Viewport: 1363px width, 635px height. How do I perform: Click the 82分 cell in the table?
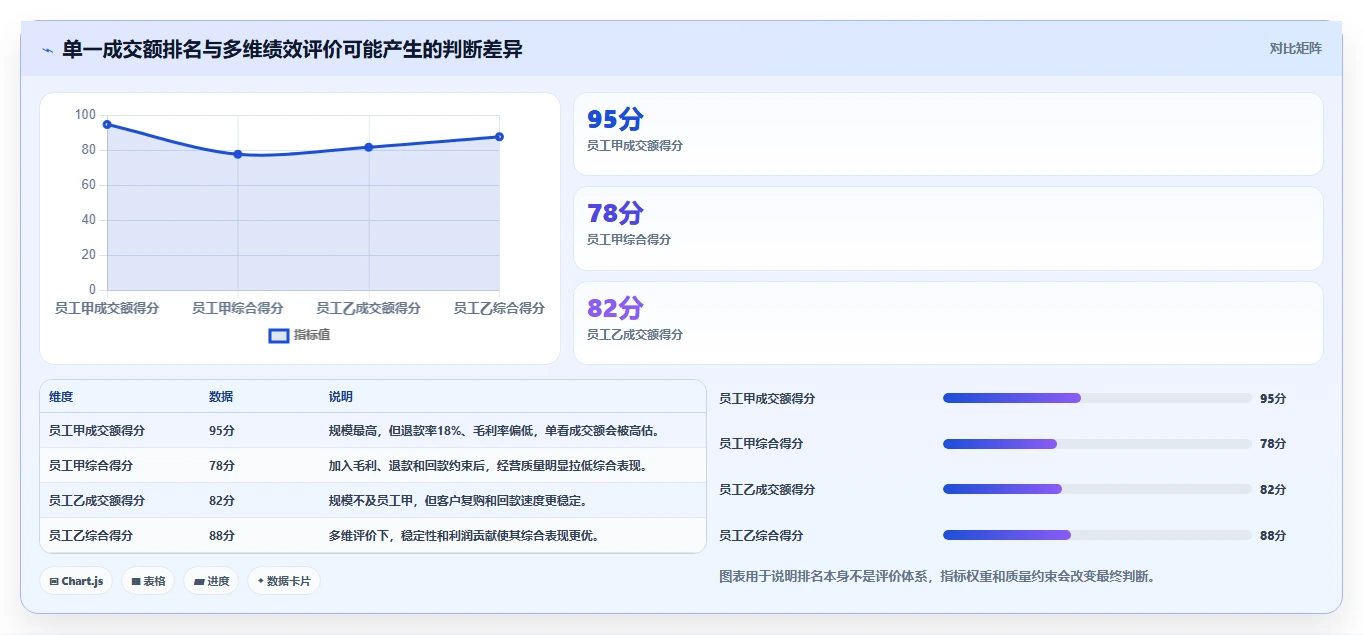tap(222, 501)
